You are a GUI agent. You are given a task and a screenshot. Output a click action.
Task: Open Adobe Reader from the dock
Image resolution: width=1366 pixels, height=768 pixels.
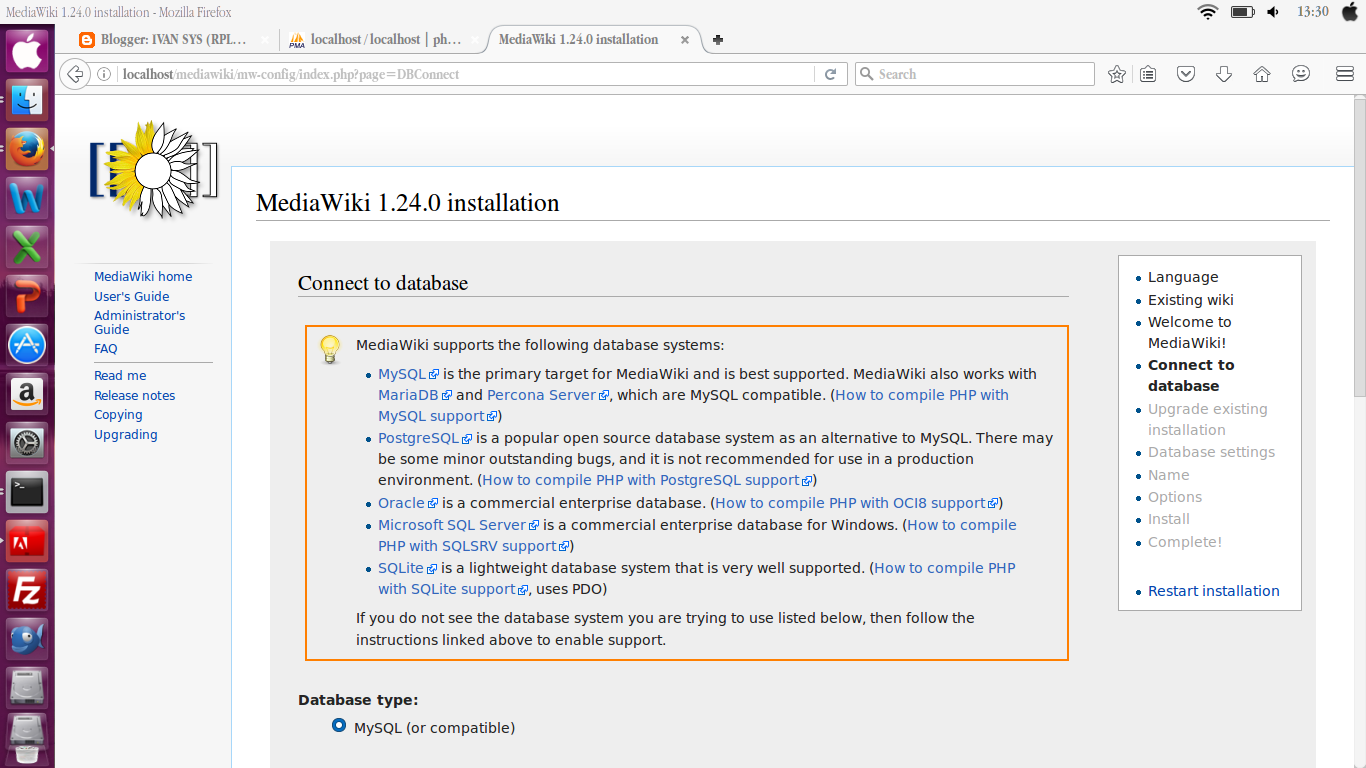pyautogui.click(x=27, y=541)
